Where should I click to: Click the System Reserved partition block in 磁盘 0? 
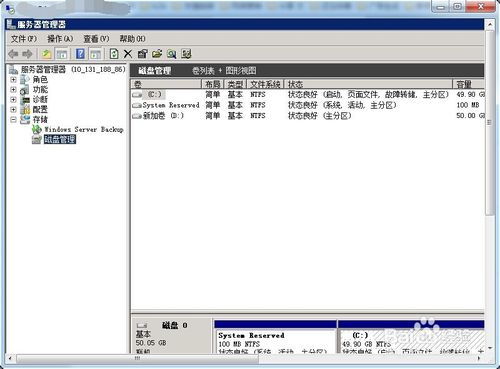tap(275, 337)
